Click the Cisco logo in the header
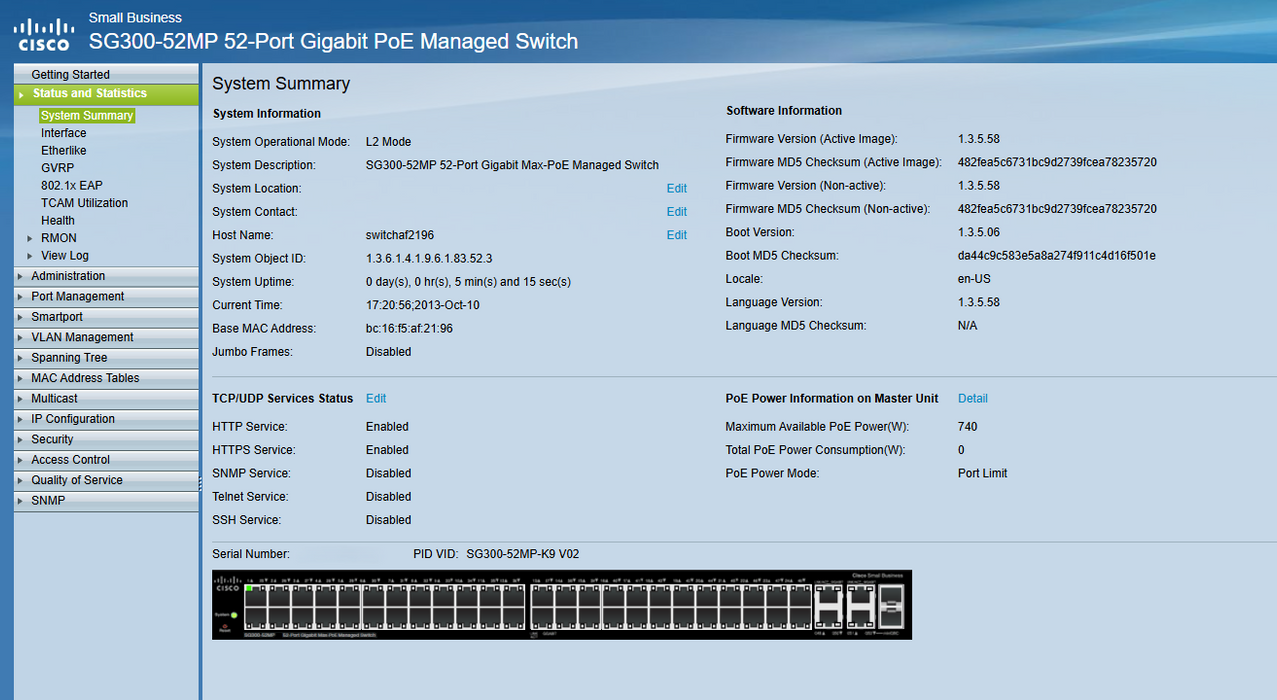This screenshot has width=1277, height=700. 43,33
